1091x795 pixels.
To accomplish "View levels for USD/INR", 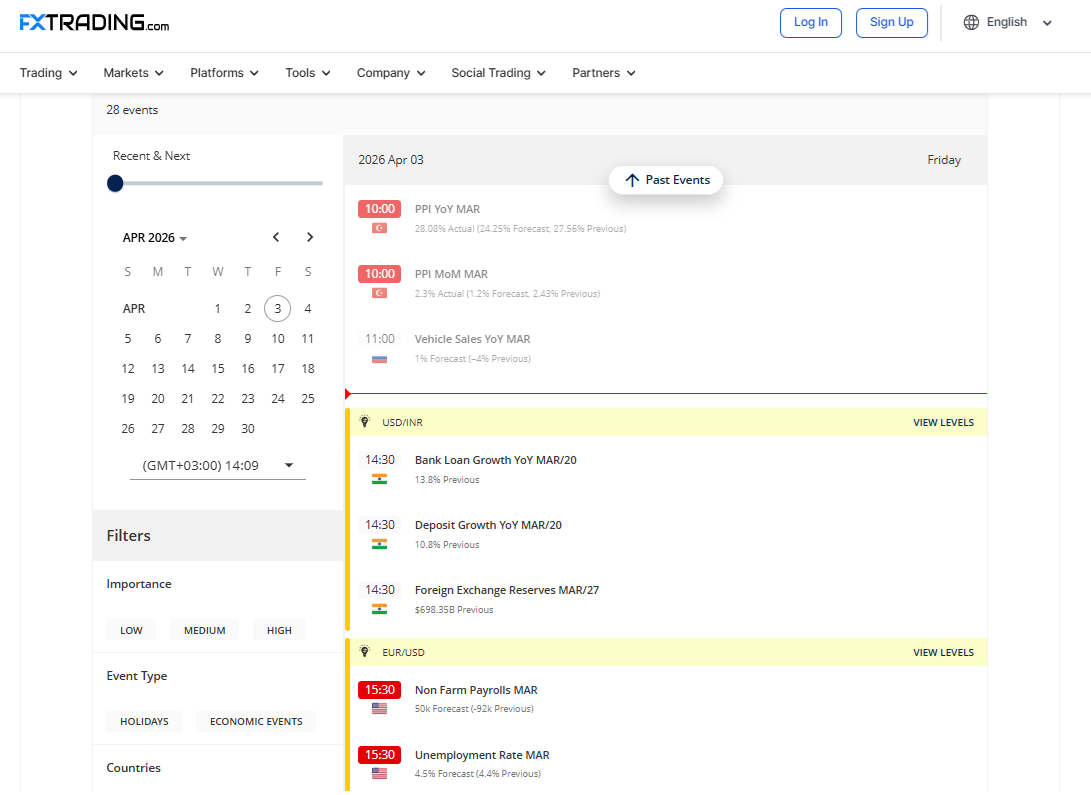I will [x=943, y=422].
